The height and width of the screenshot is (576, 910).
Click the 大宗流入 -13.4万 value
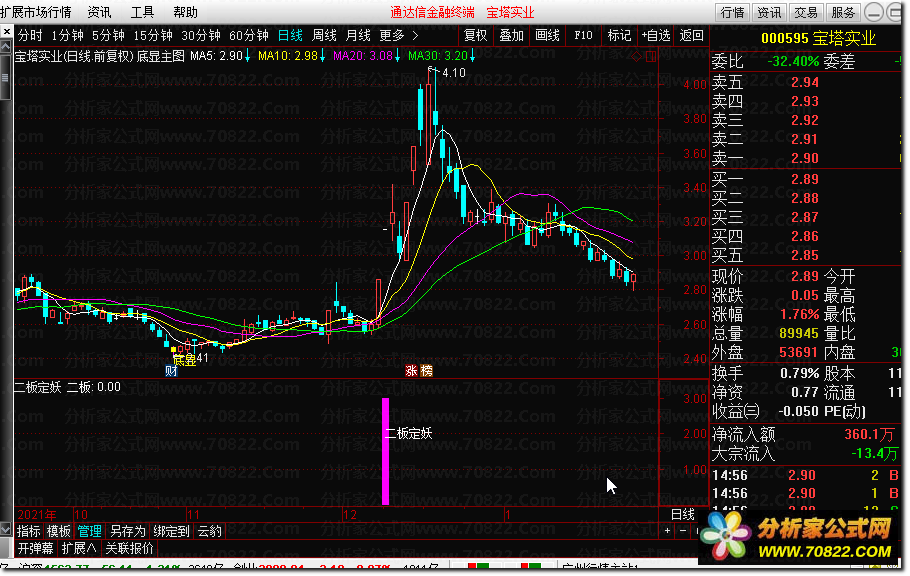click(875, 453)
